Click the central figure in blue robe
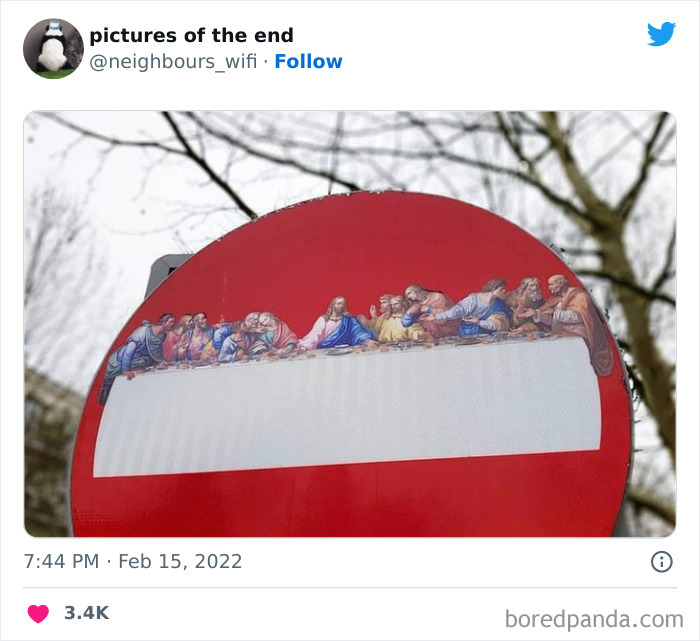The height and width of the screenshot is (641, 700). (x=338, y=324)
